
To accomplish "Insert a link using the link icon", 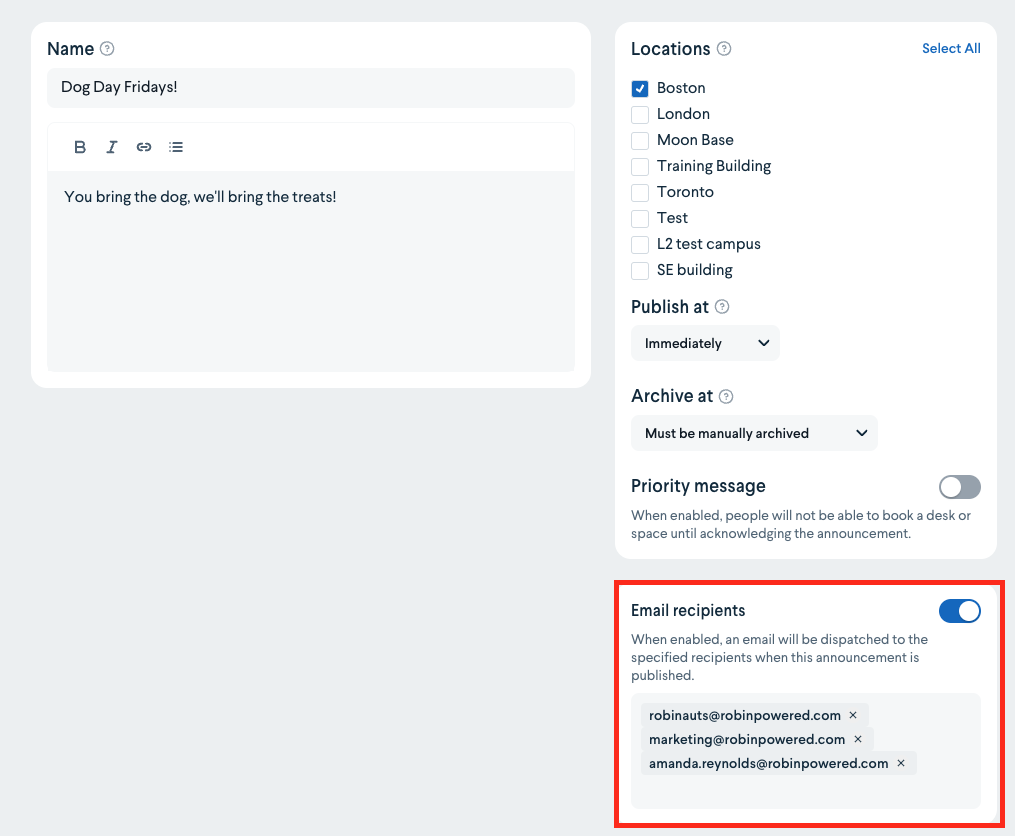I will pyautogui.click(x=144, y=147).
